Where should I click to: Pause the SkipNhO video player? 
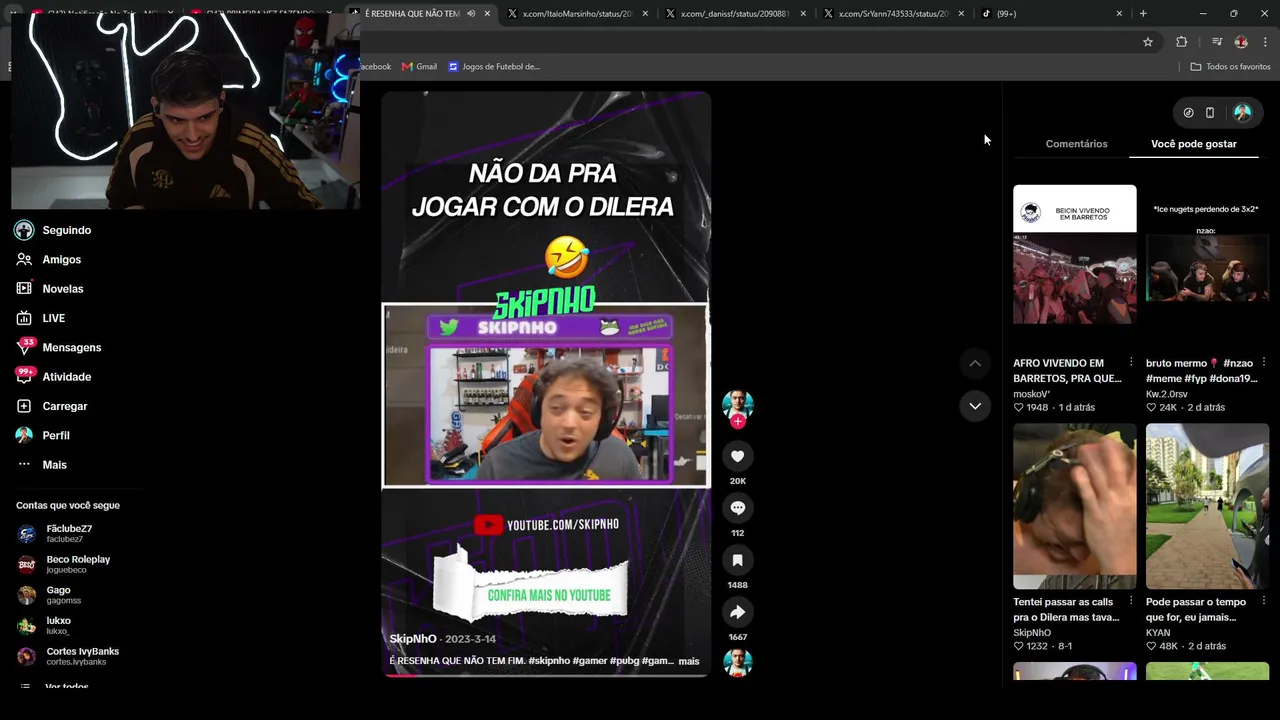tap(546, 384)
